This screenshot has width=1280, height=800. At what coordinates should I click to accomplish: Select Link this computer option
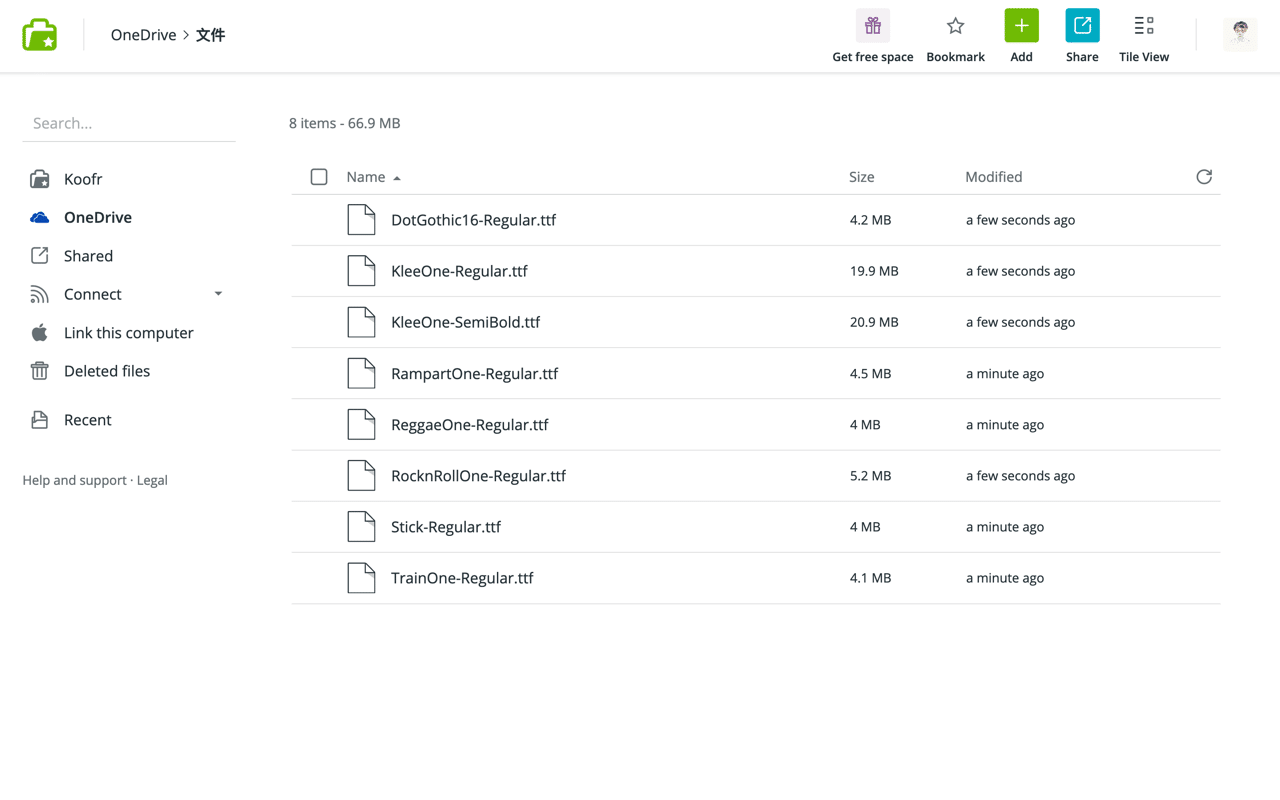coord(128,333)
